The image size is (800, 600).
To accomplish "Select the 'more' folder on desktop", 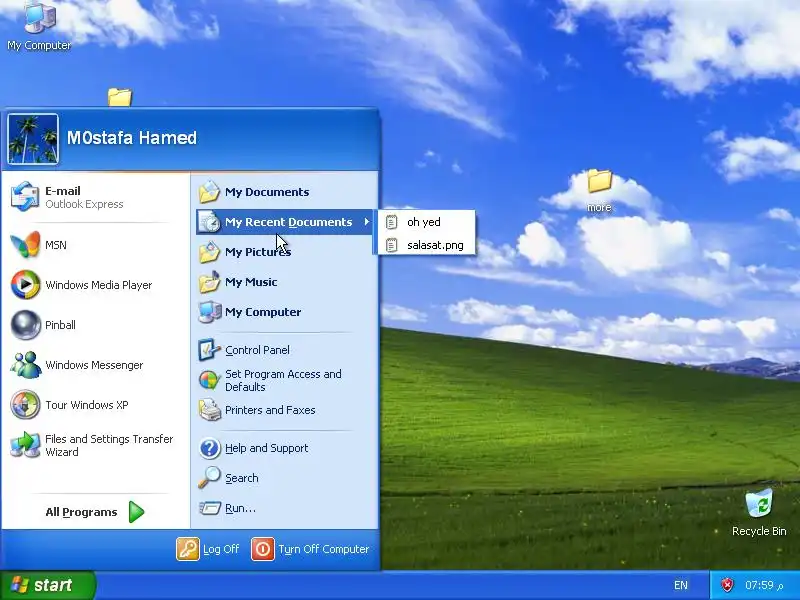I will click(599, 190).
